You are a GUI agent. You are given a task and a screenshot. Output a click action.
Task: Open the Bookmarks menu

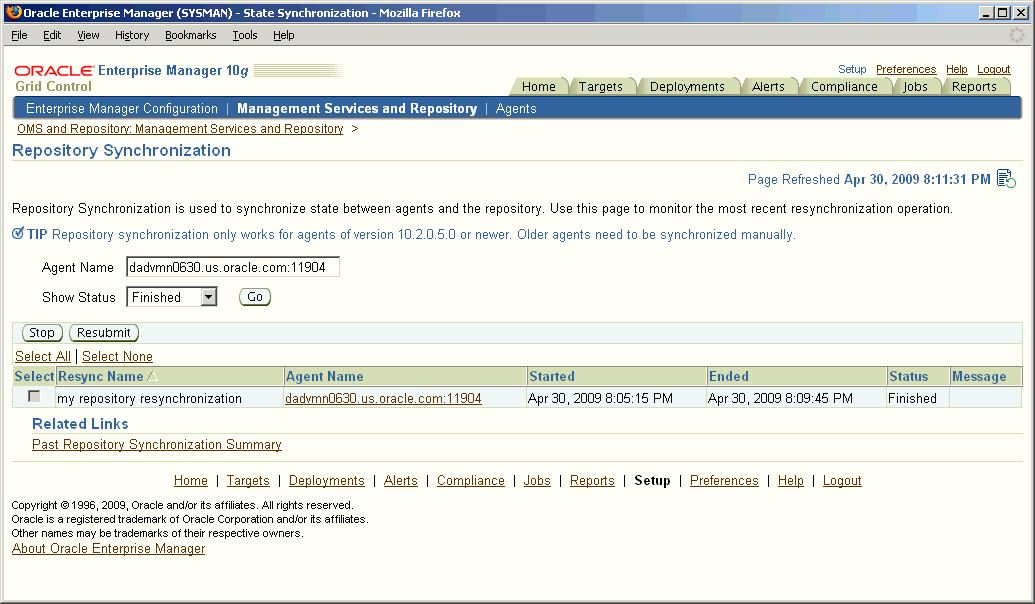[x=191, y=35]
